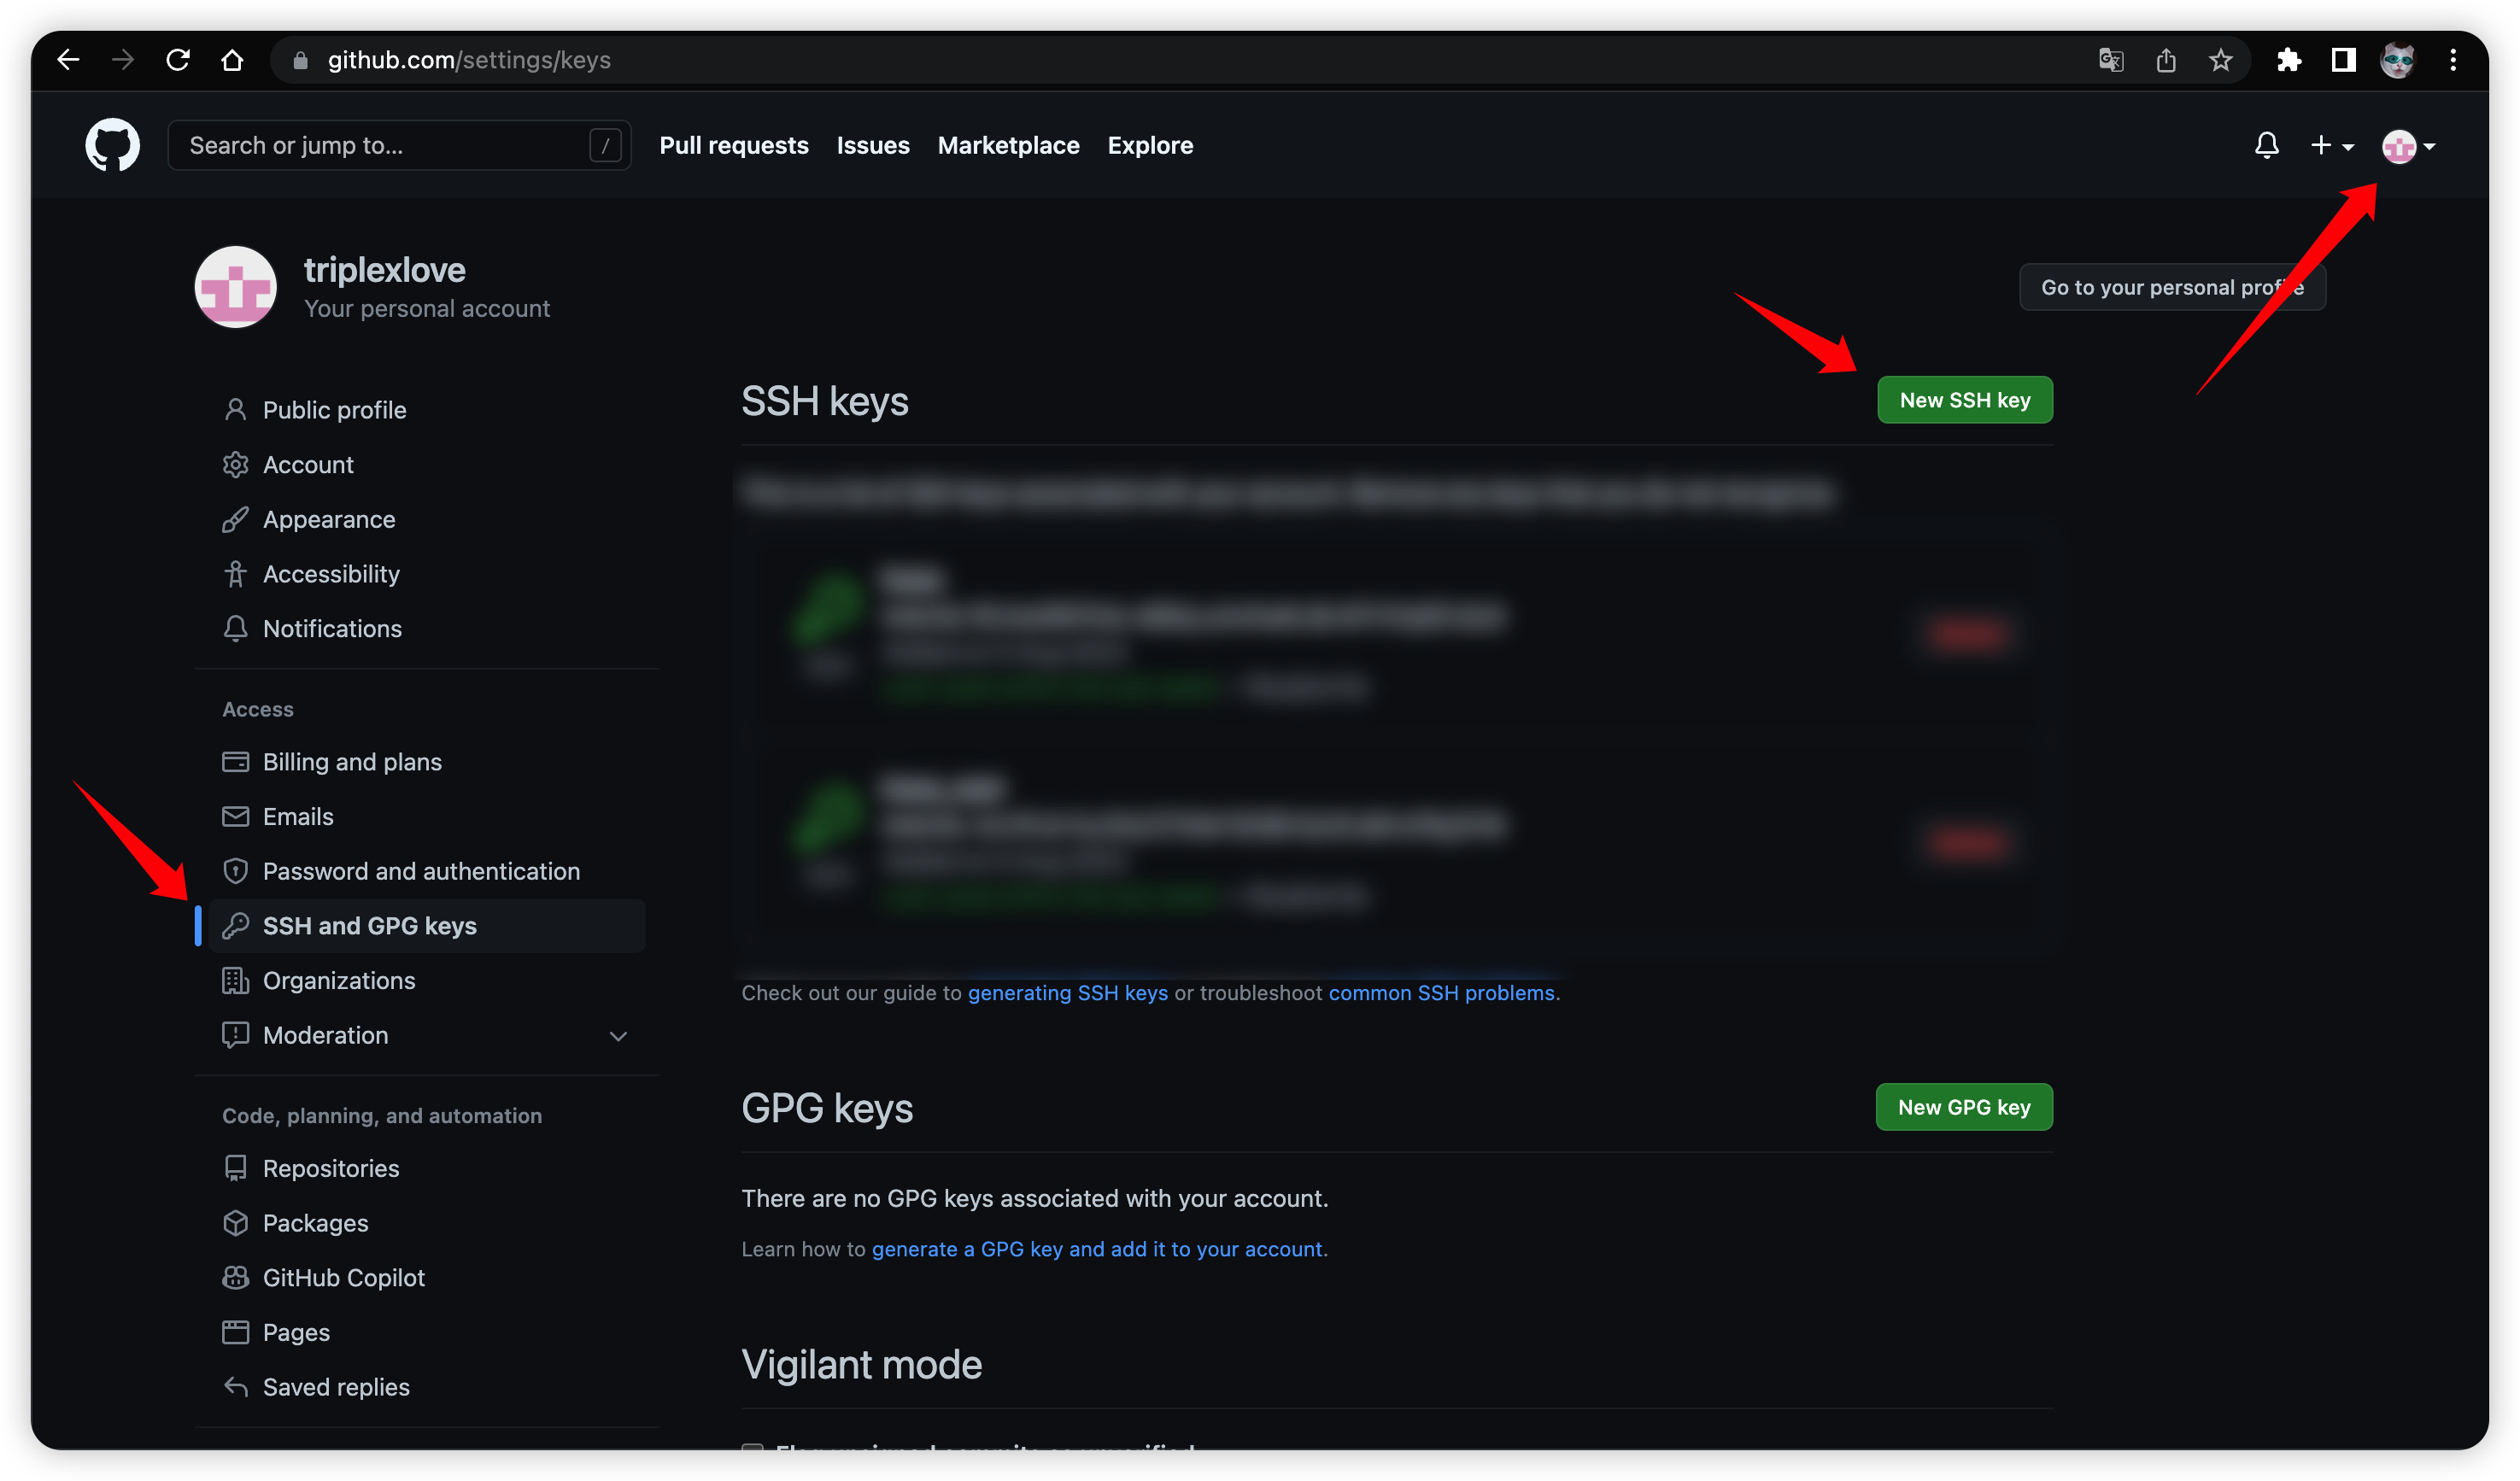Click the New GPG key button

tap(1964, 1107)
